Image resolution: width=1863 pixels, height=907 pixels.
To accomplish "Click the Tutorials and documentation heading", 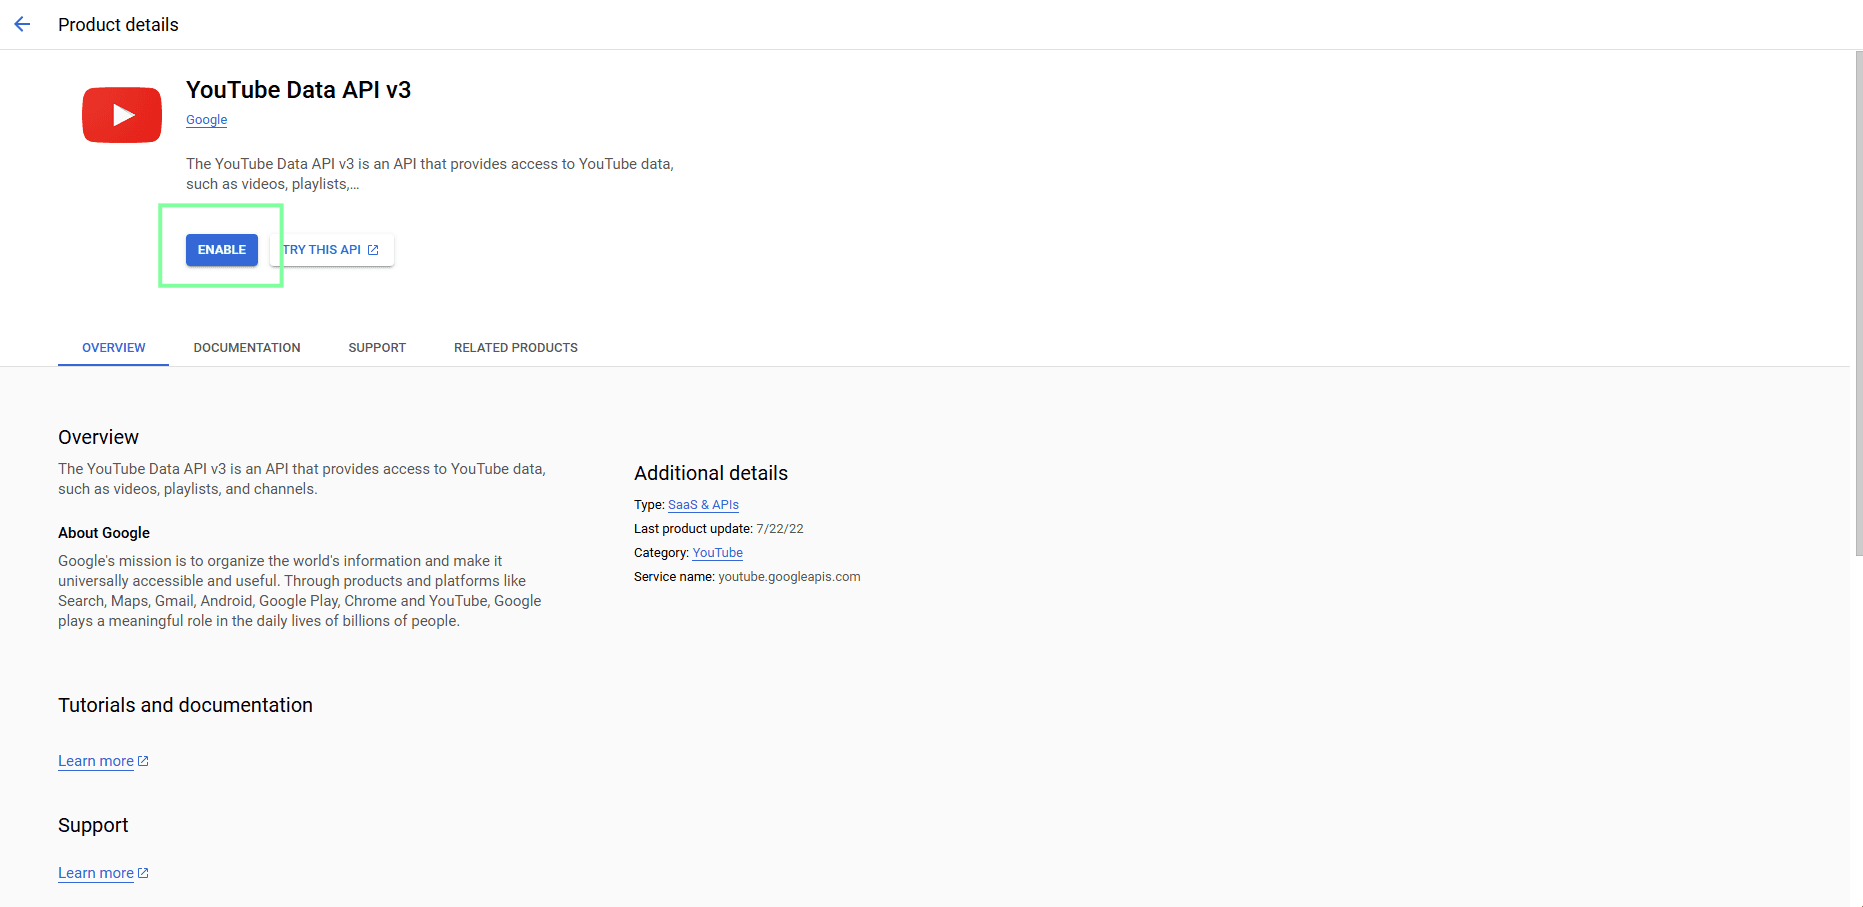I will coord(185,705).
